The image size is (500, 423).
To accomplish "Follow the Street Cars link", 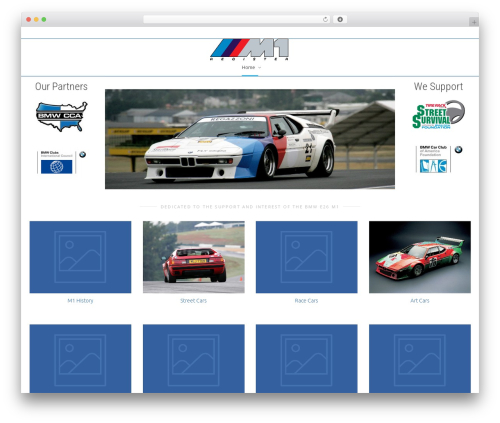I will coord(194,301).
